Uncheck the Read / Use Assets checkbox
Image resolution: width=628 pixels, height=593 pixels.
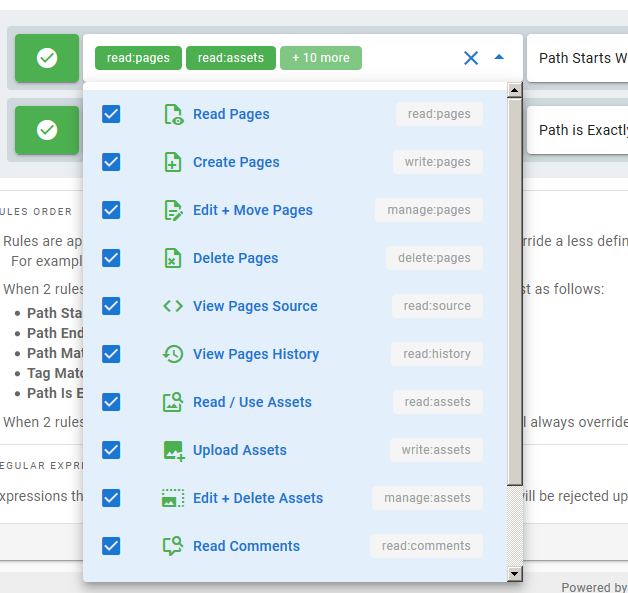[x=111, y=402]
